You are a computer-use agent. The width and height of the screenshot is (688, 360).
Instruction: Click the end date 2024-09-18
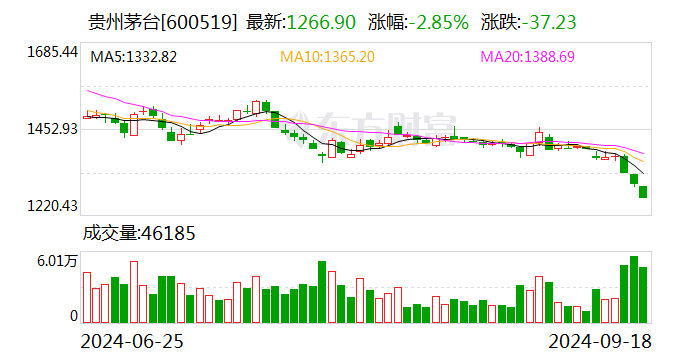pos(600,341)
